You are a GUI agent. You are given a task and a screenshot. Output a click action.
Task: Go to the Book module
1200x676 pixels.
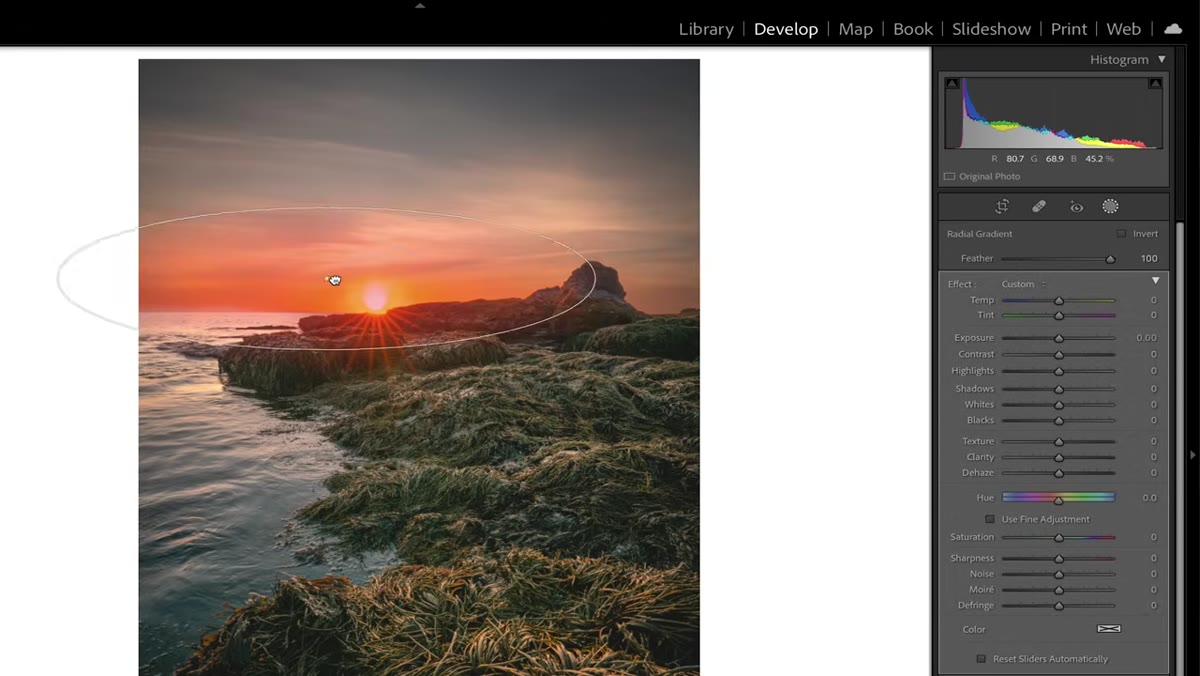pos(913,29)
